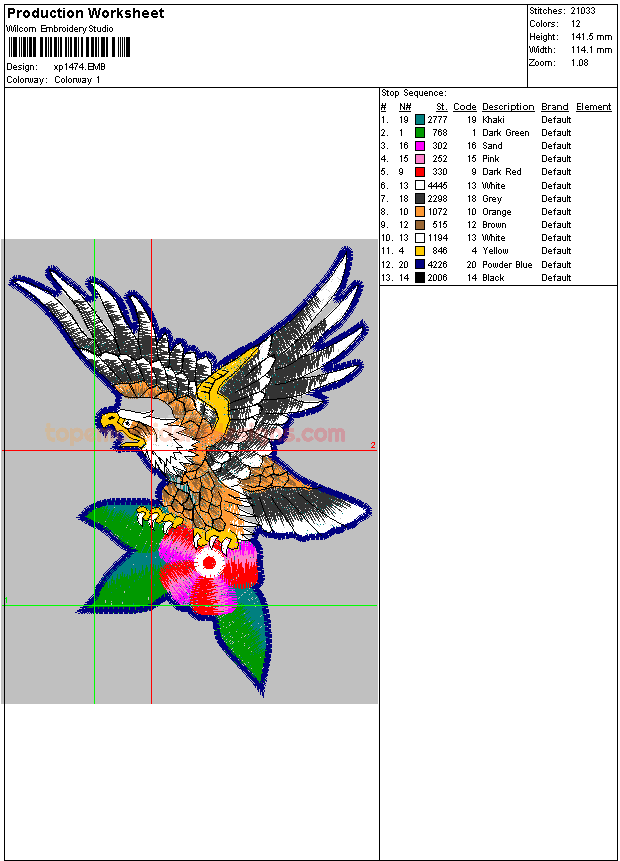Click the Element column header
This screenshot has height=861, width=620.
point(593,107)
